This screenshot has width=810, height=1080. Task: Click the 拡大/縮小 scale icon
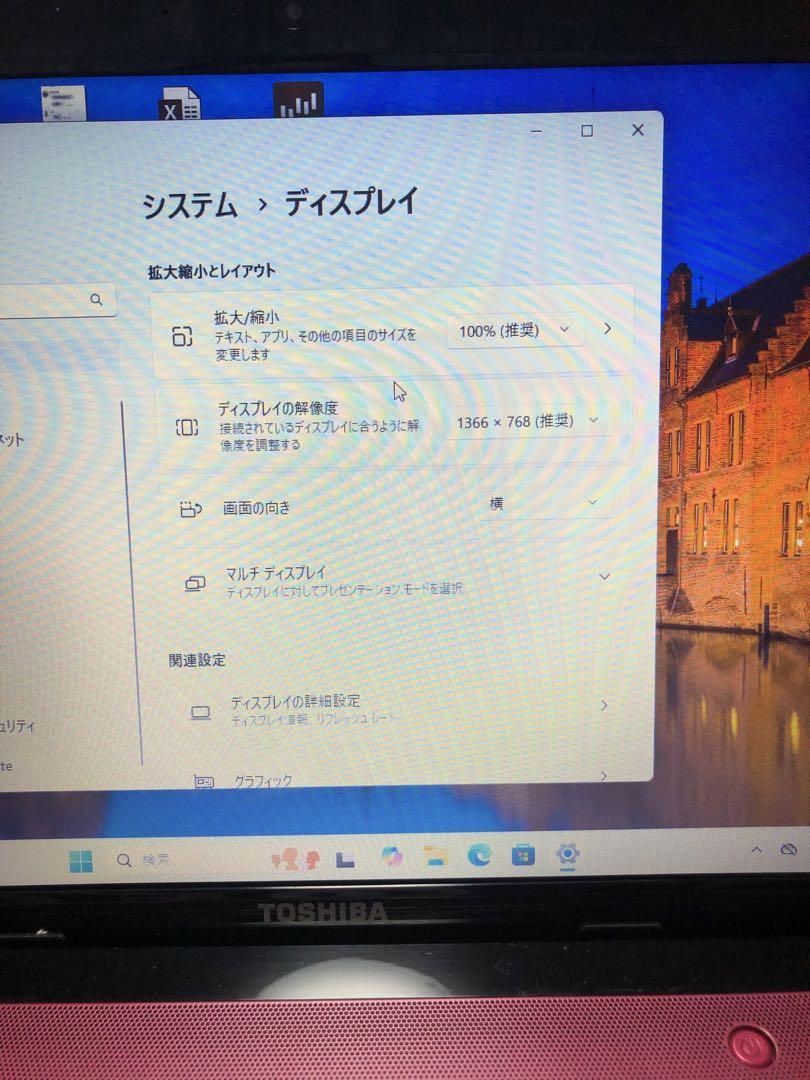[x=182, y=335]
